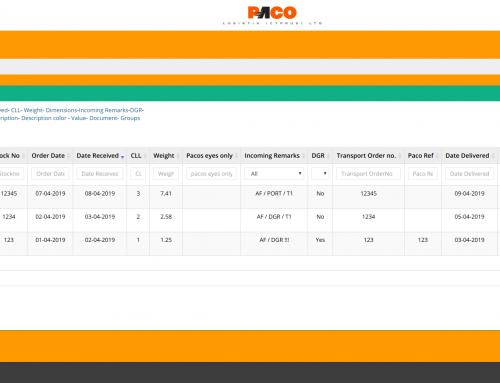Sort by Date Received column arrow
Screen dimensions: 500x383
(122, 157)
